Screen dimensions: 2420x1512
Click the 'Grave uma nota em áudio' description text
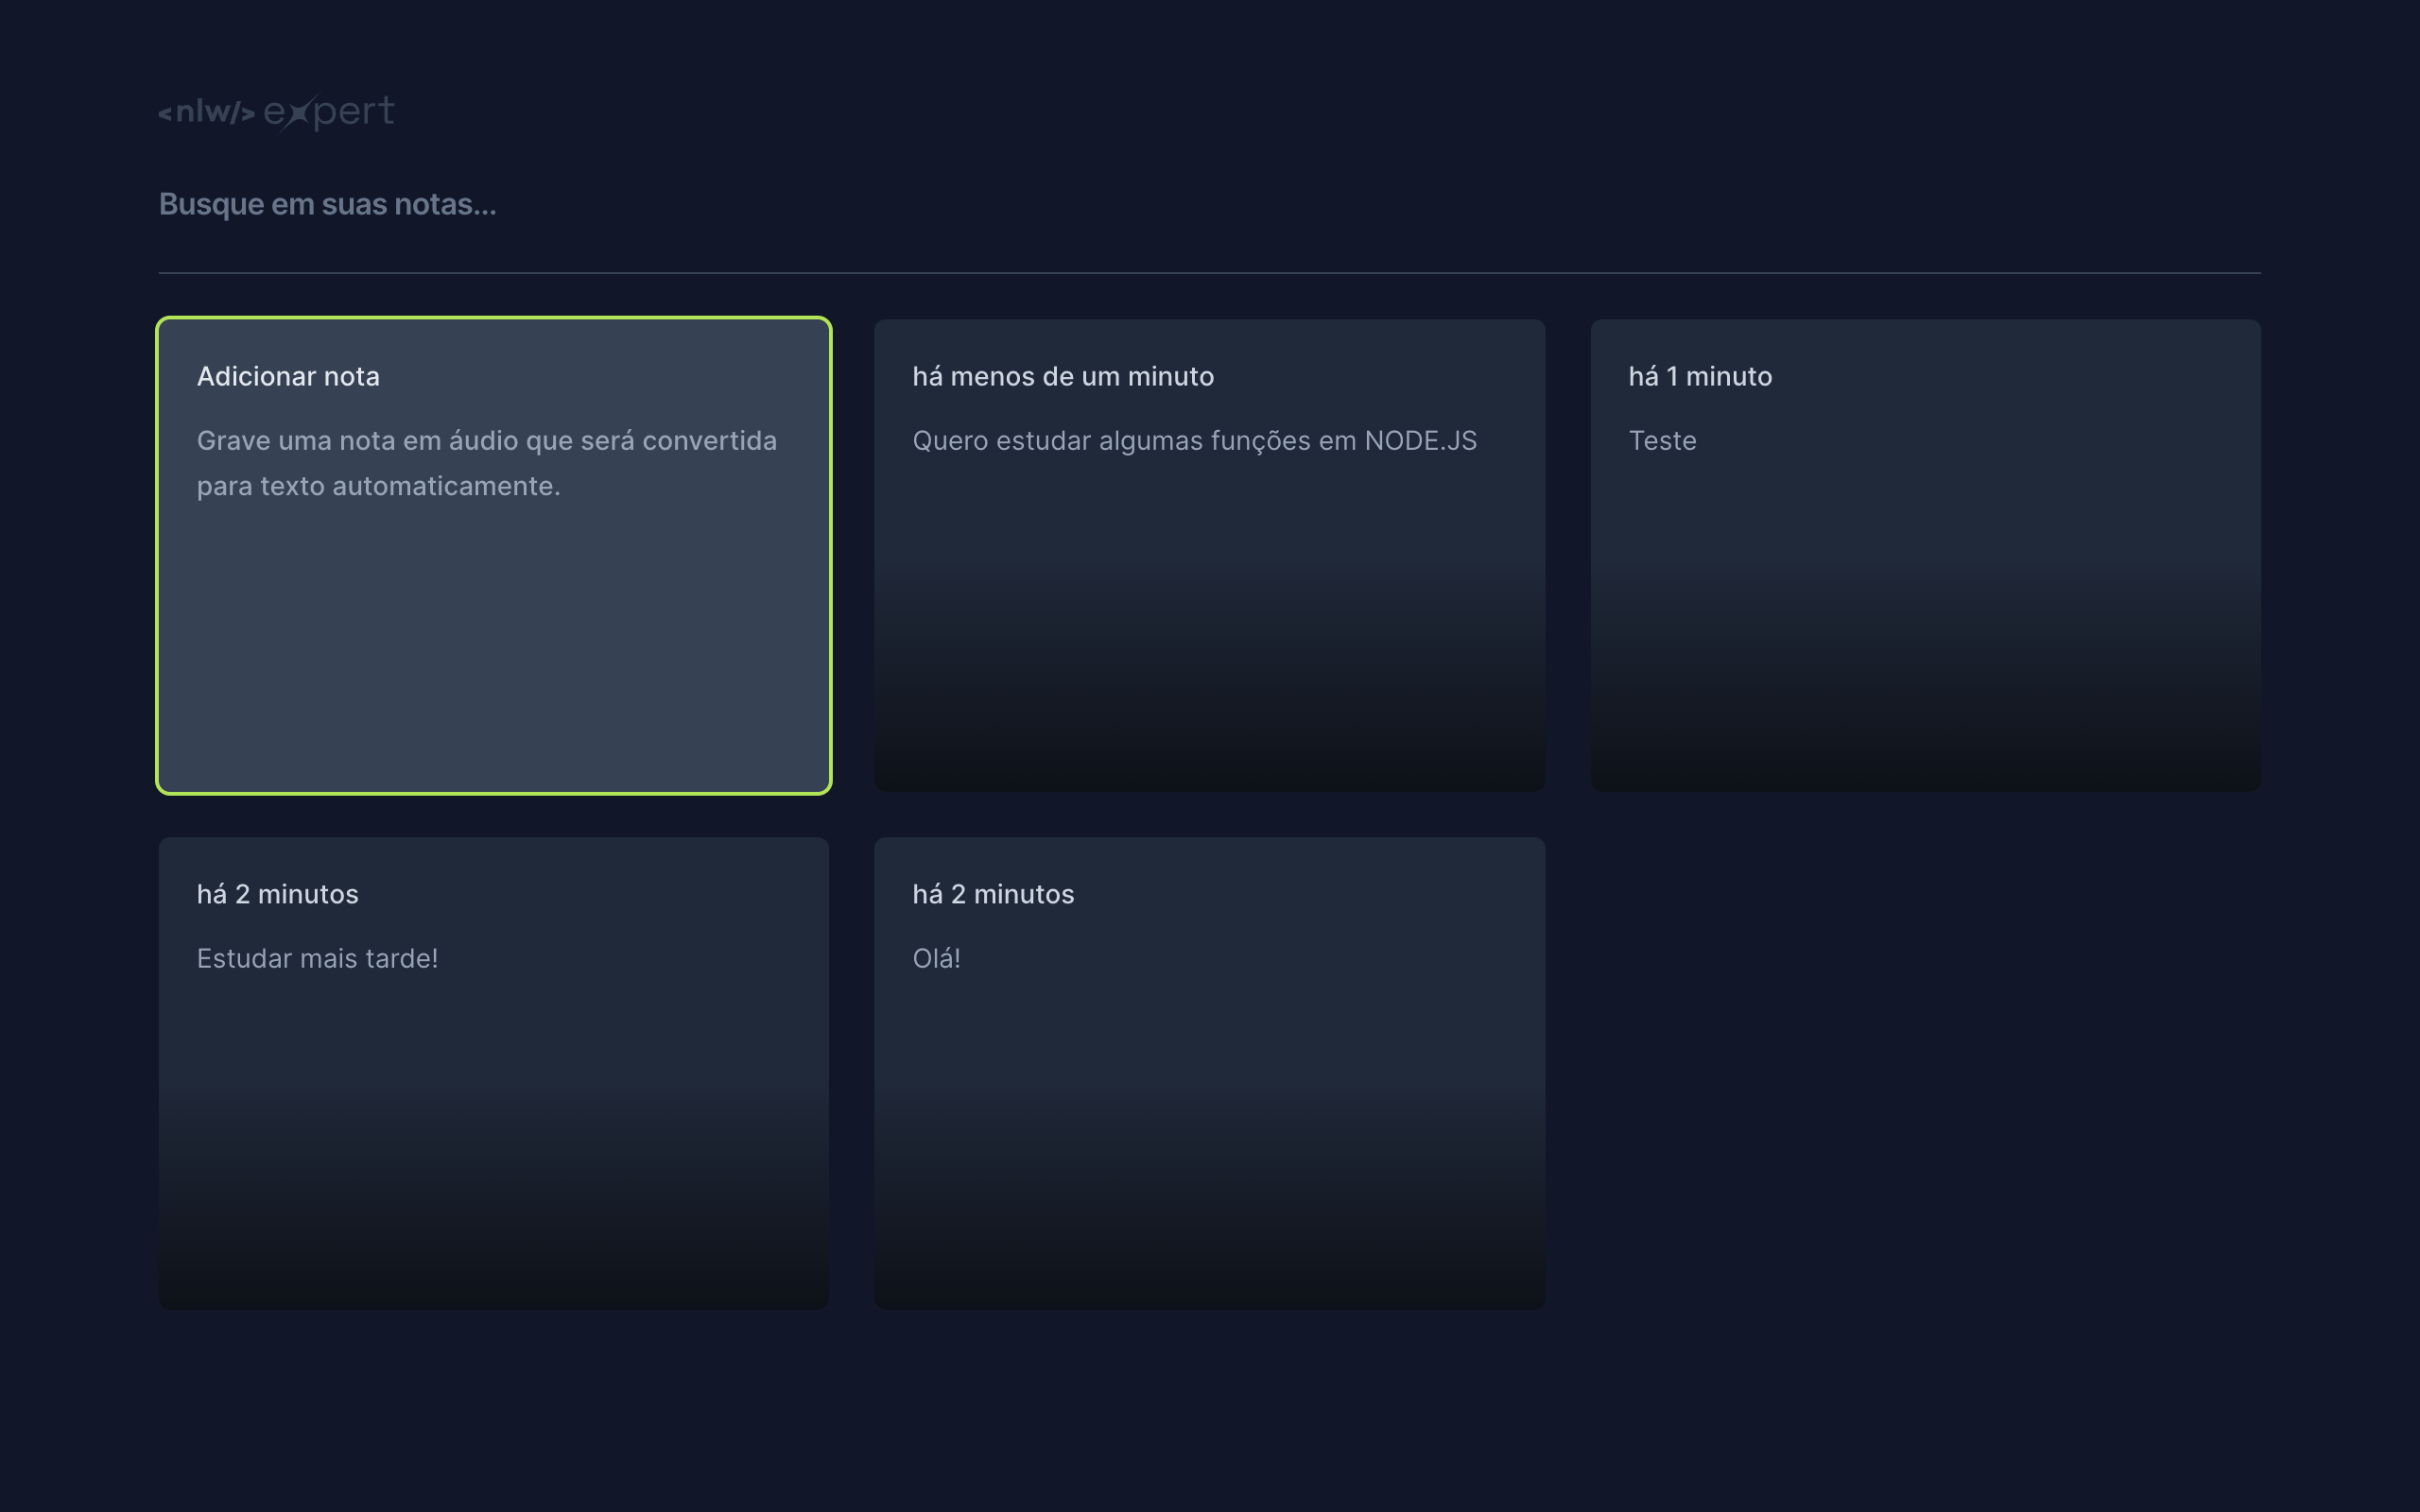pos(487,463)
